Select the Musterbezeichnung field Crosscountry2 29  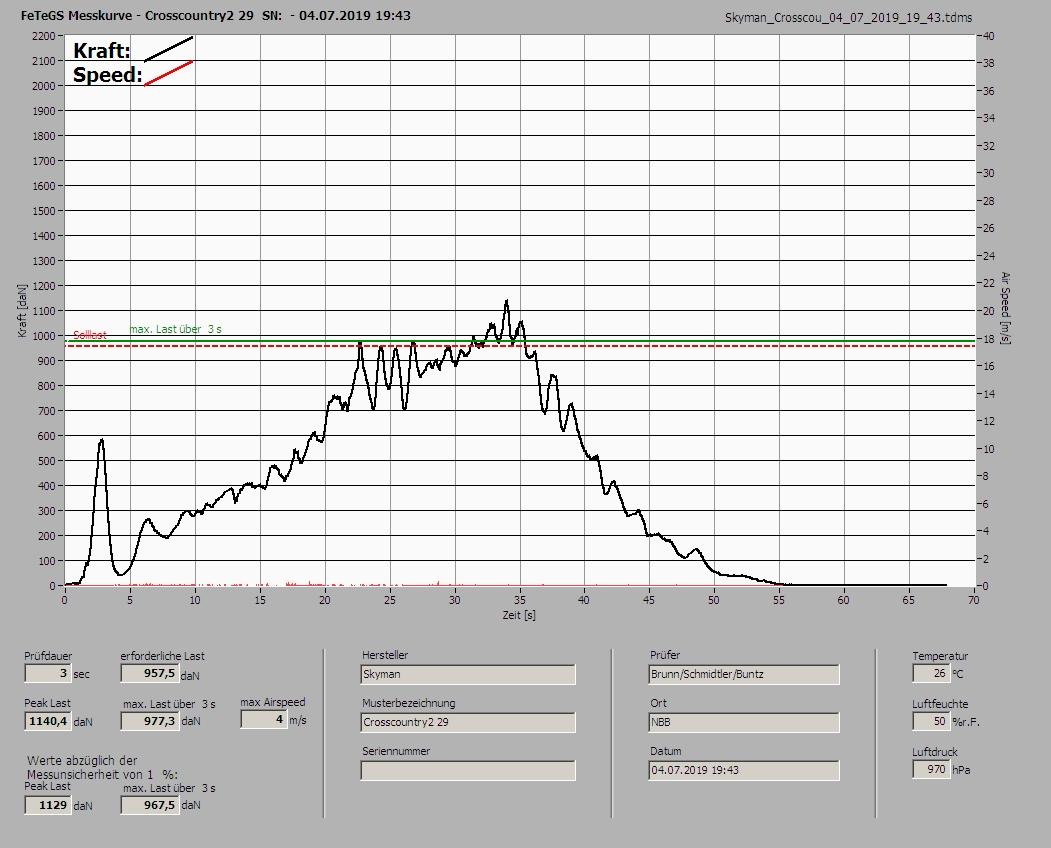point(468,723)
